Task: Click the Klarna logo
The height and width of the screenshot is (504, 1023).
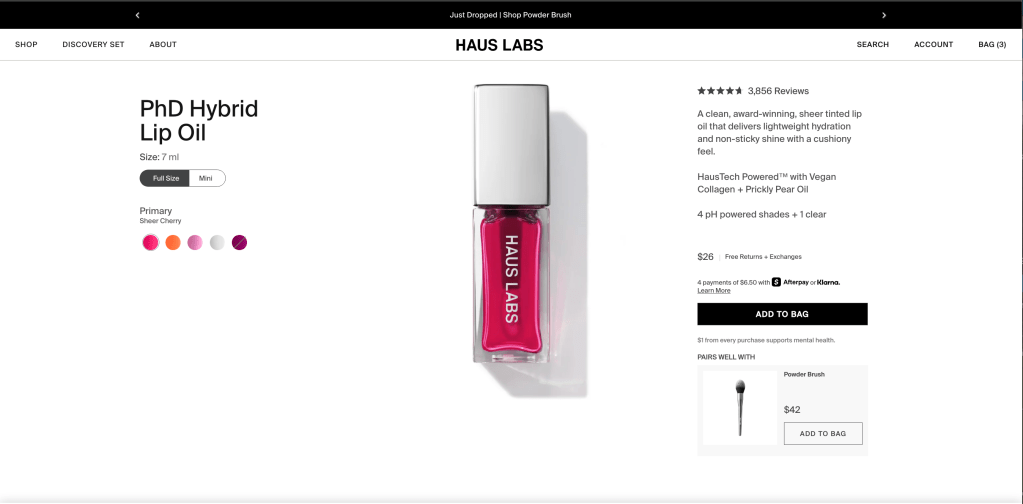Action: (x=829, y=282)
